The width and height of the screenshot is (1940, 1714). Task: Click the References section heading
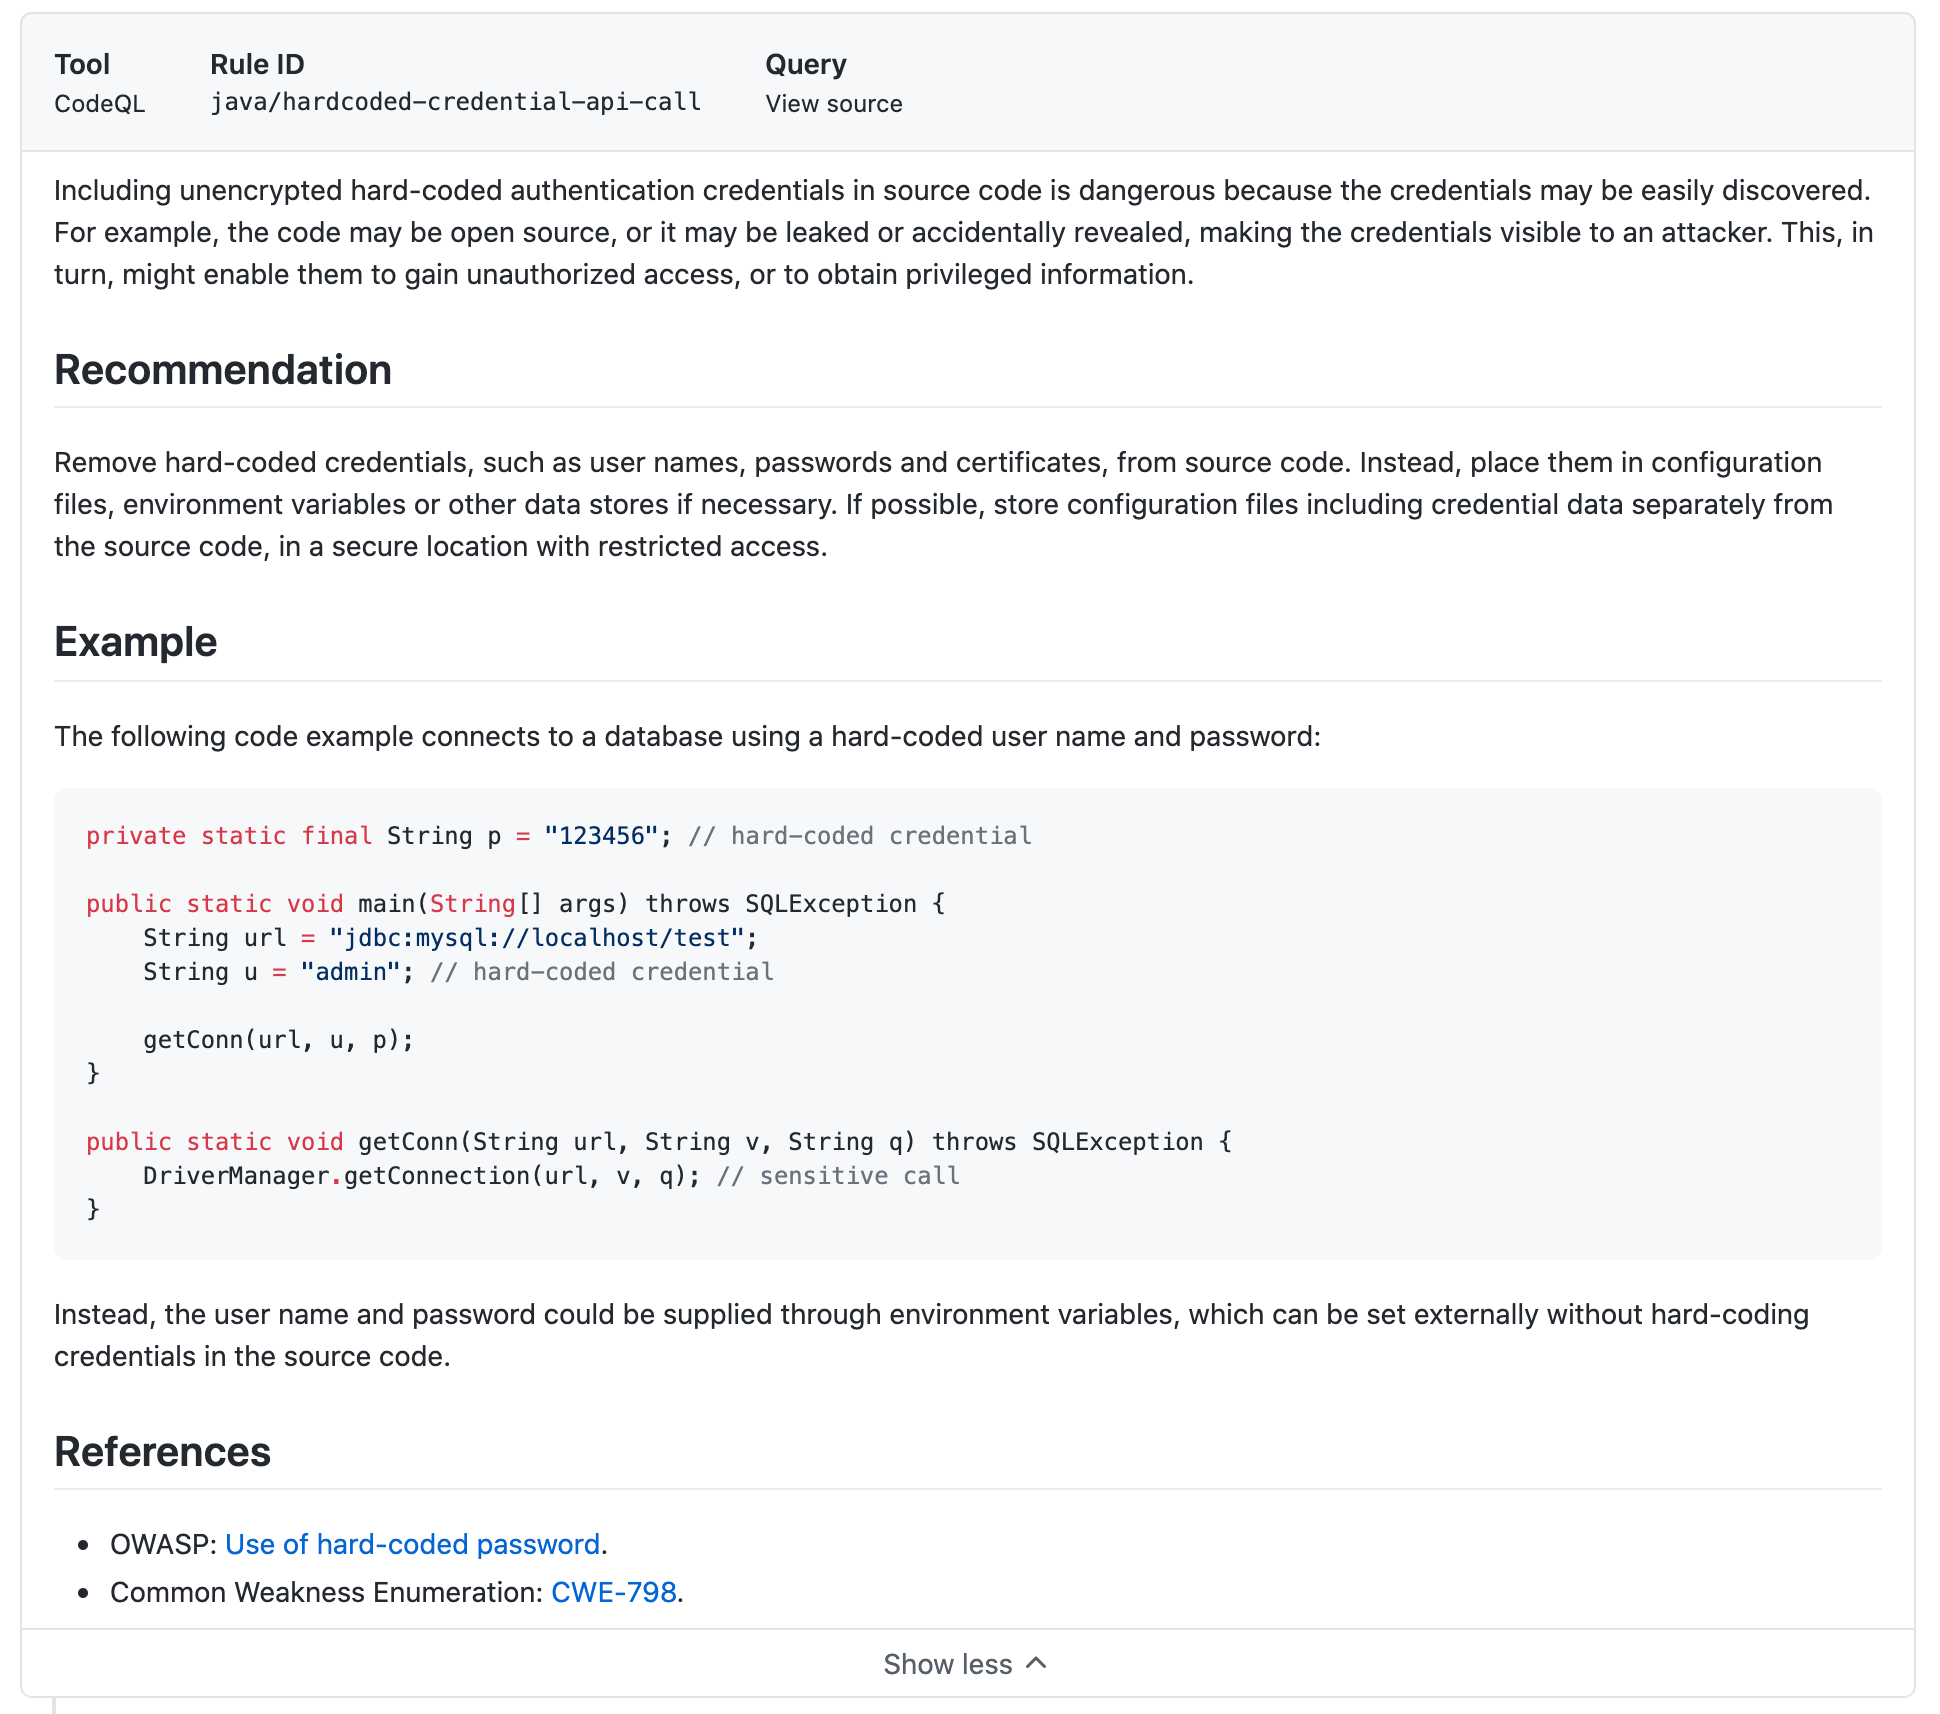[x=162, y=1452]
